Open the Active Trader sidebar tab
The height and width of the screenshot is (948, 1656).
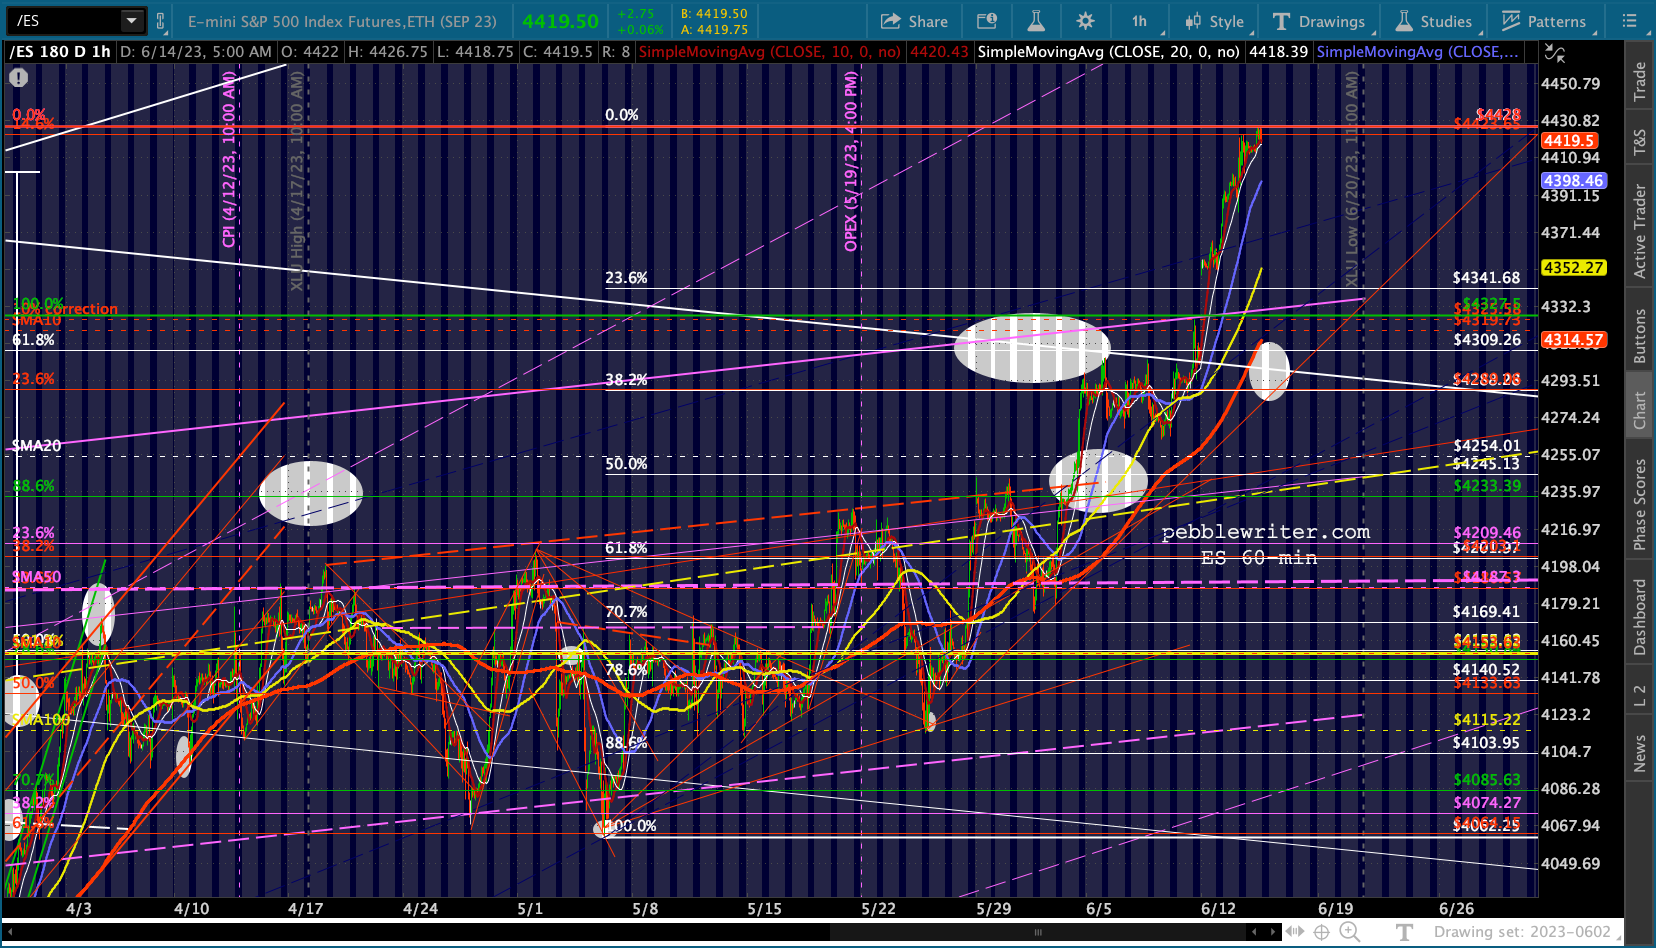(1640, 230)
